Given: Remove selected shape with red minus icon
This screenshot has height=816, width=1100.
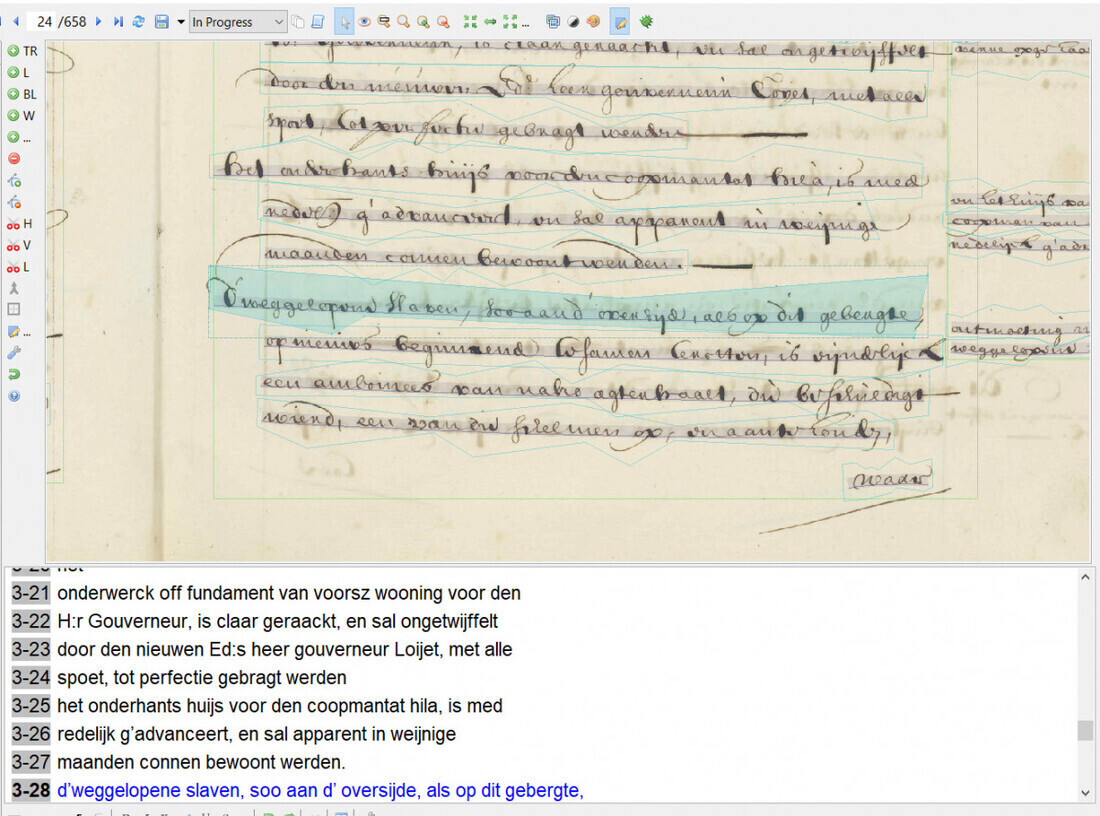Looking at the screenshot, I should [x=13, y=159].
